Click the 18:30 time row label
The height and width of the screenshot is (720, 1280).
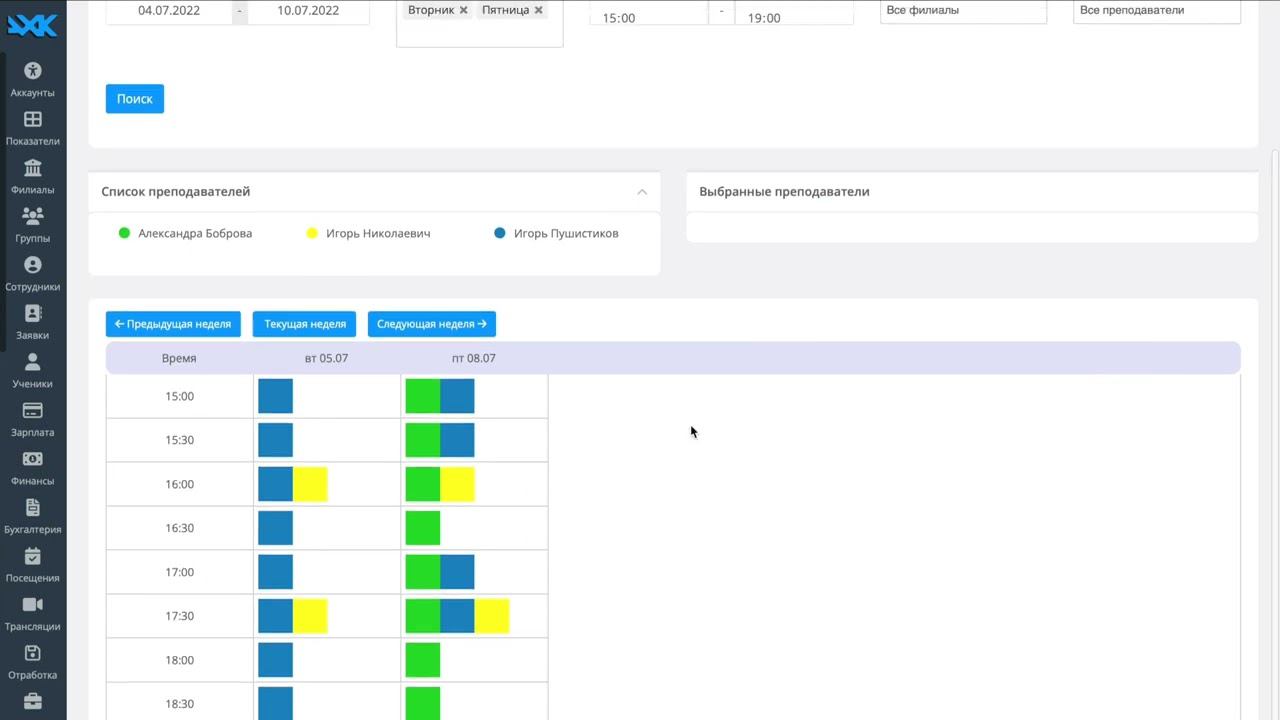pyautogui.click(x=180, y=704)
